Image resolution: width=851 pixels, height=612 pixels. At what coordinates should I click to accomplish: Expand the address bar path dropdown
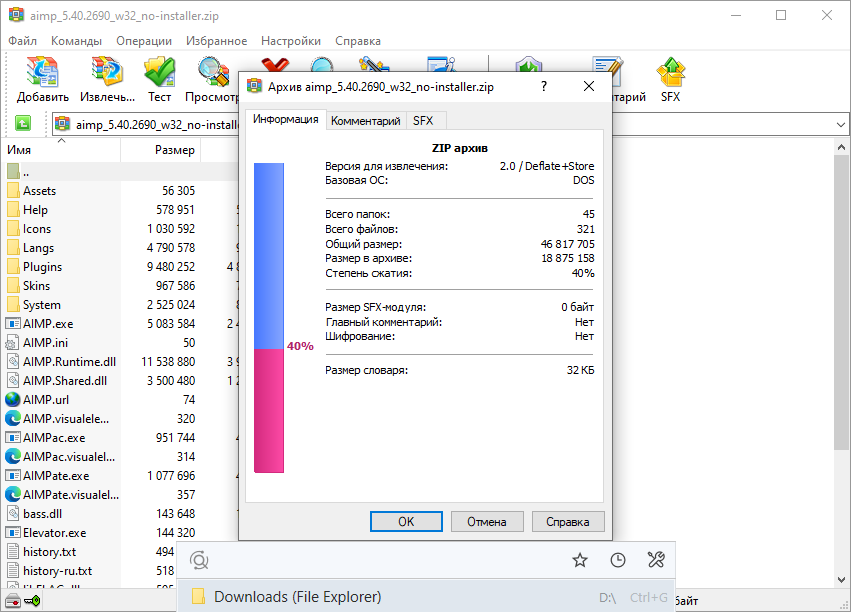(841, 124)
